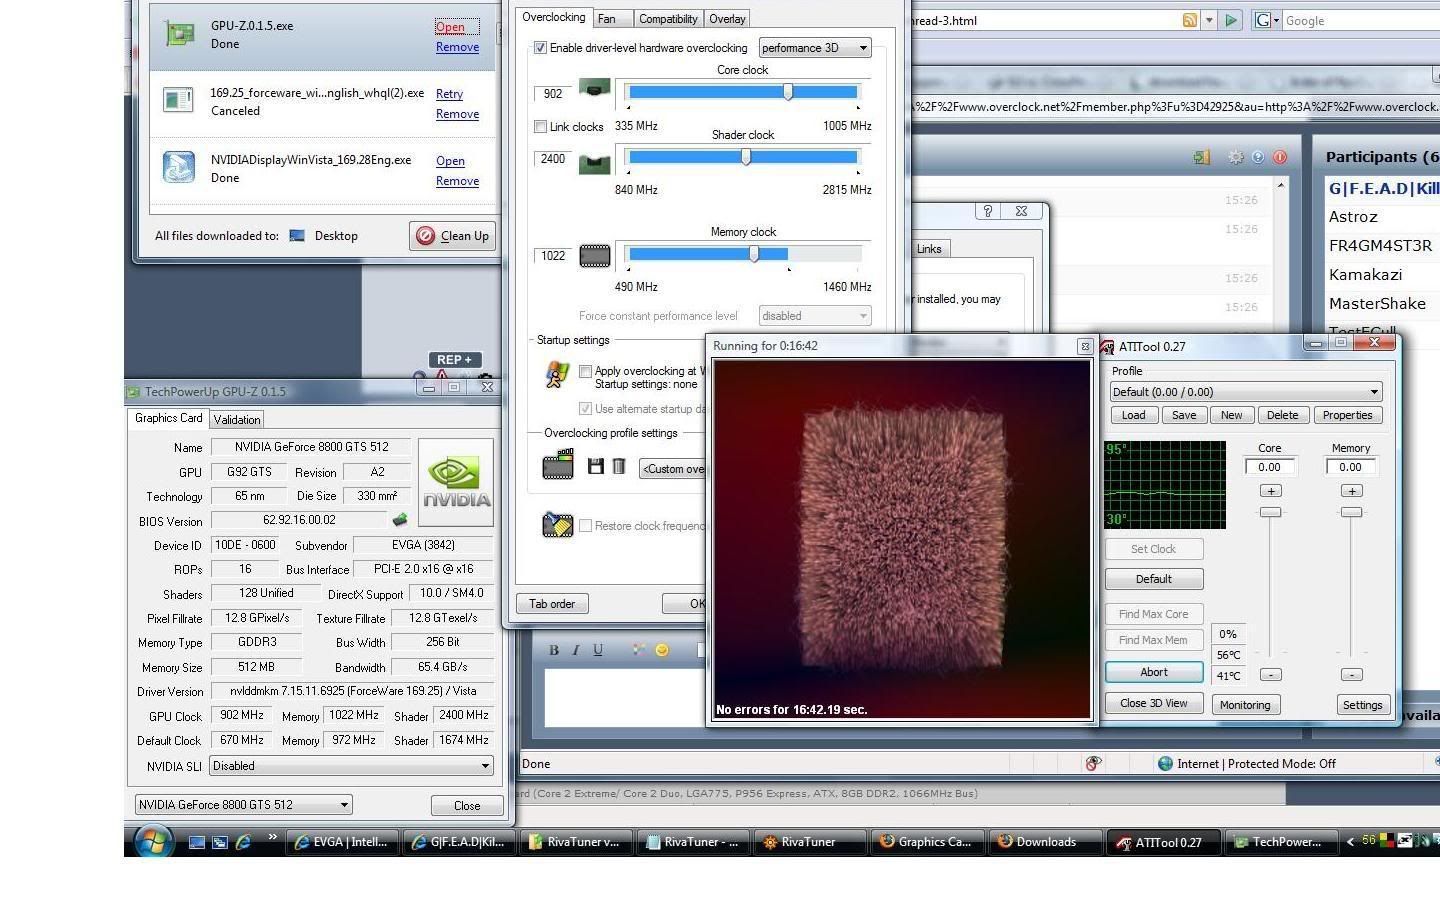Open the address bar history dropdown arrow
This screenshot has width=1440, height=900.
point(1209,20)
